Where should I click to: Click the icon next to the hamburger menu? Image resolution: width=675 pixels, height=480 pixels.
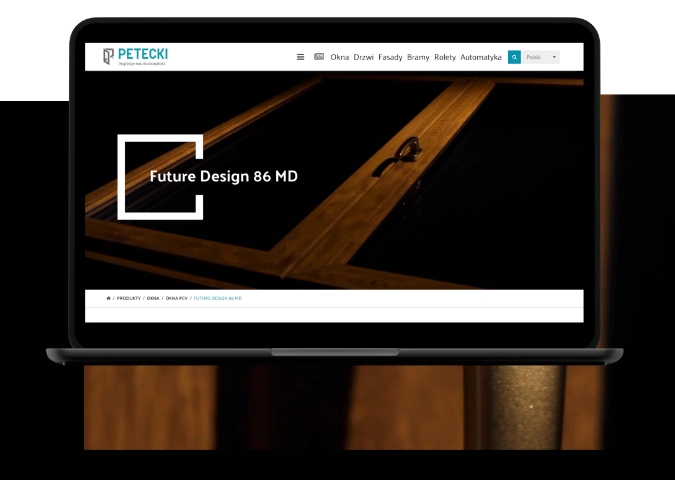pyautogui.click(x=319, y=57)
